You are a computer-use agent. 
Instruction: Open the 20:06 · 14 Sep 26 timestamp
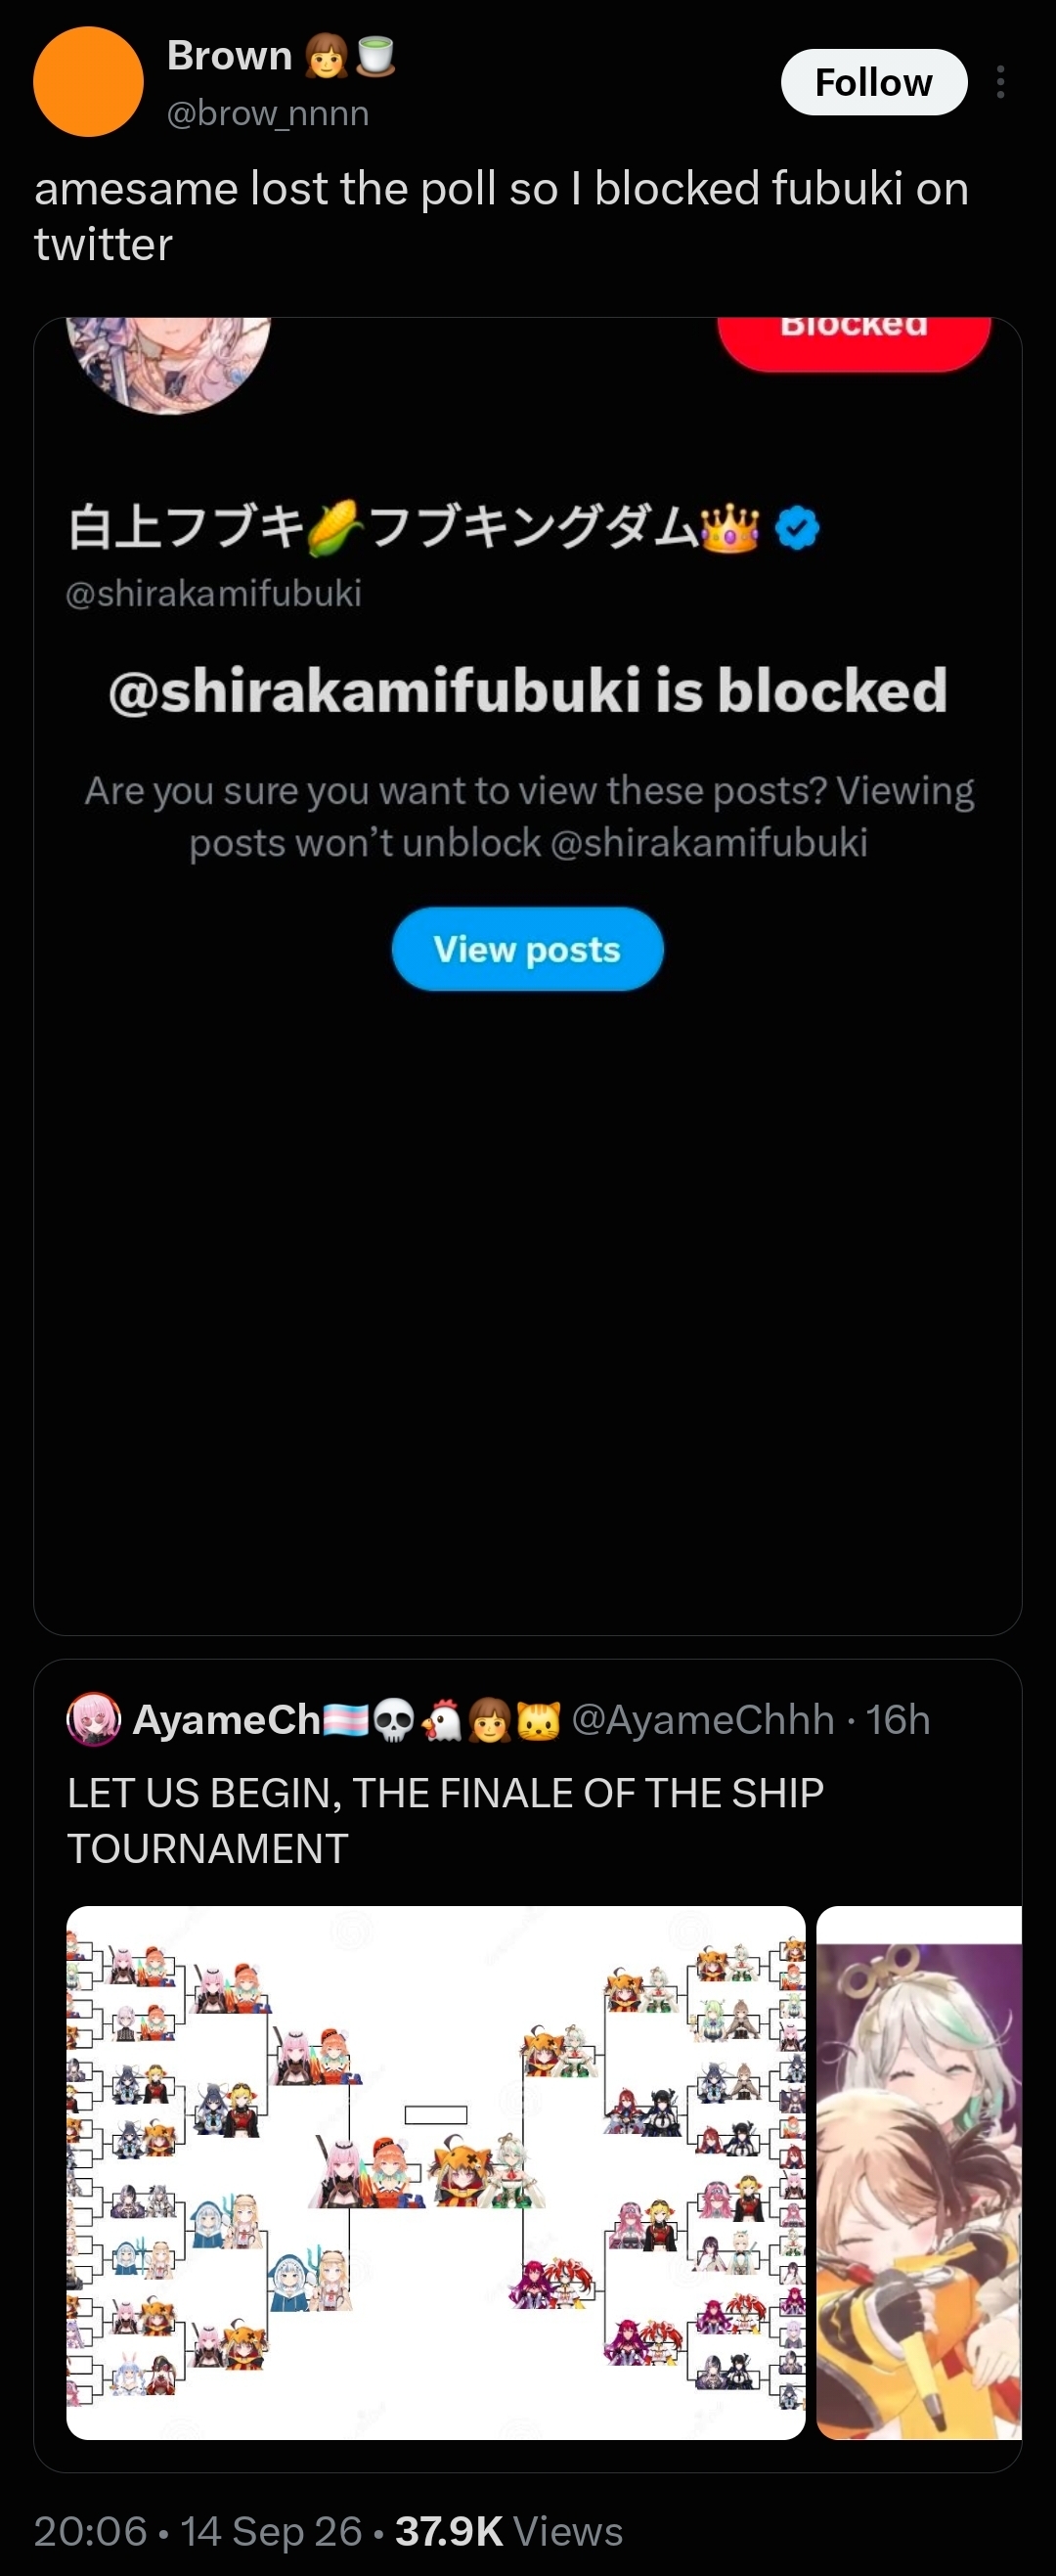point(198,2531)
